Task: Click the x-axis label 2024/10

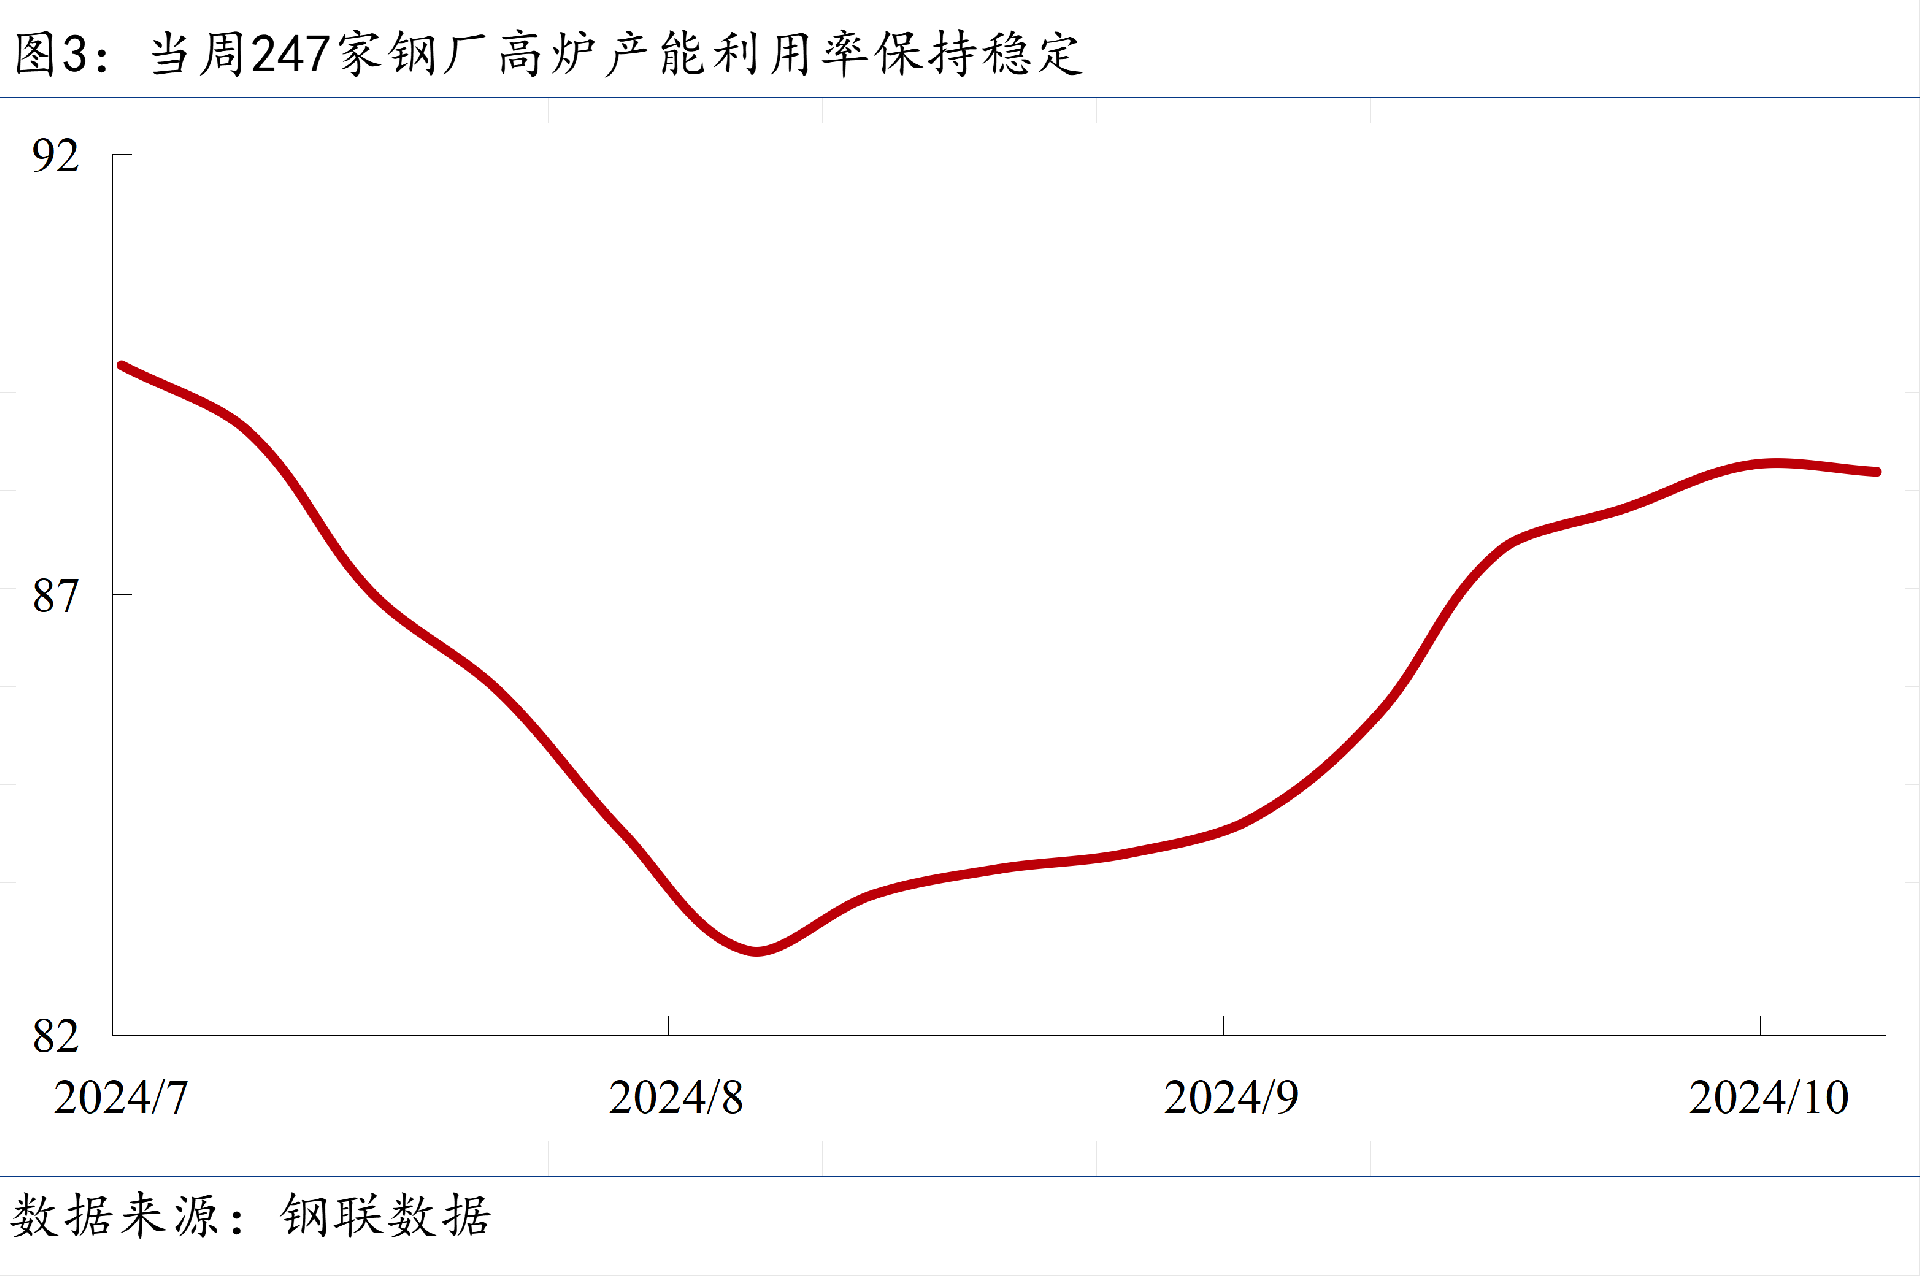Action: click(x=1768, y=1098)
